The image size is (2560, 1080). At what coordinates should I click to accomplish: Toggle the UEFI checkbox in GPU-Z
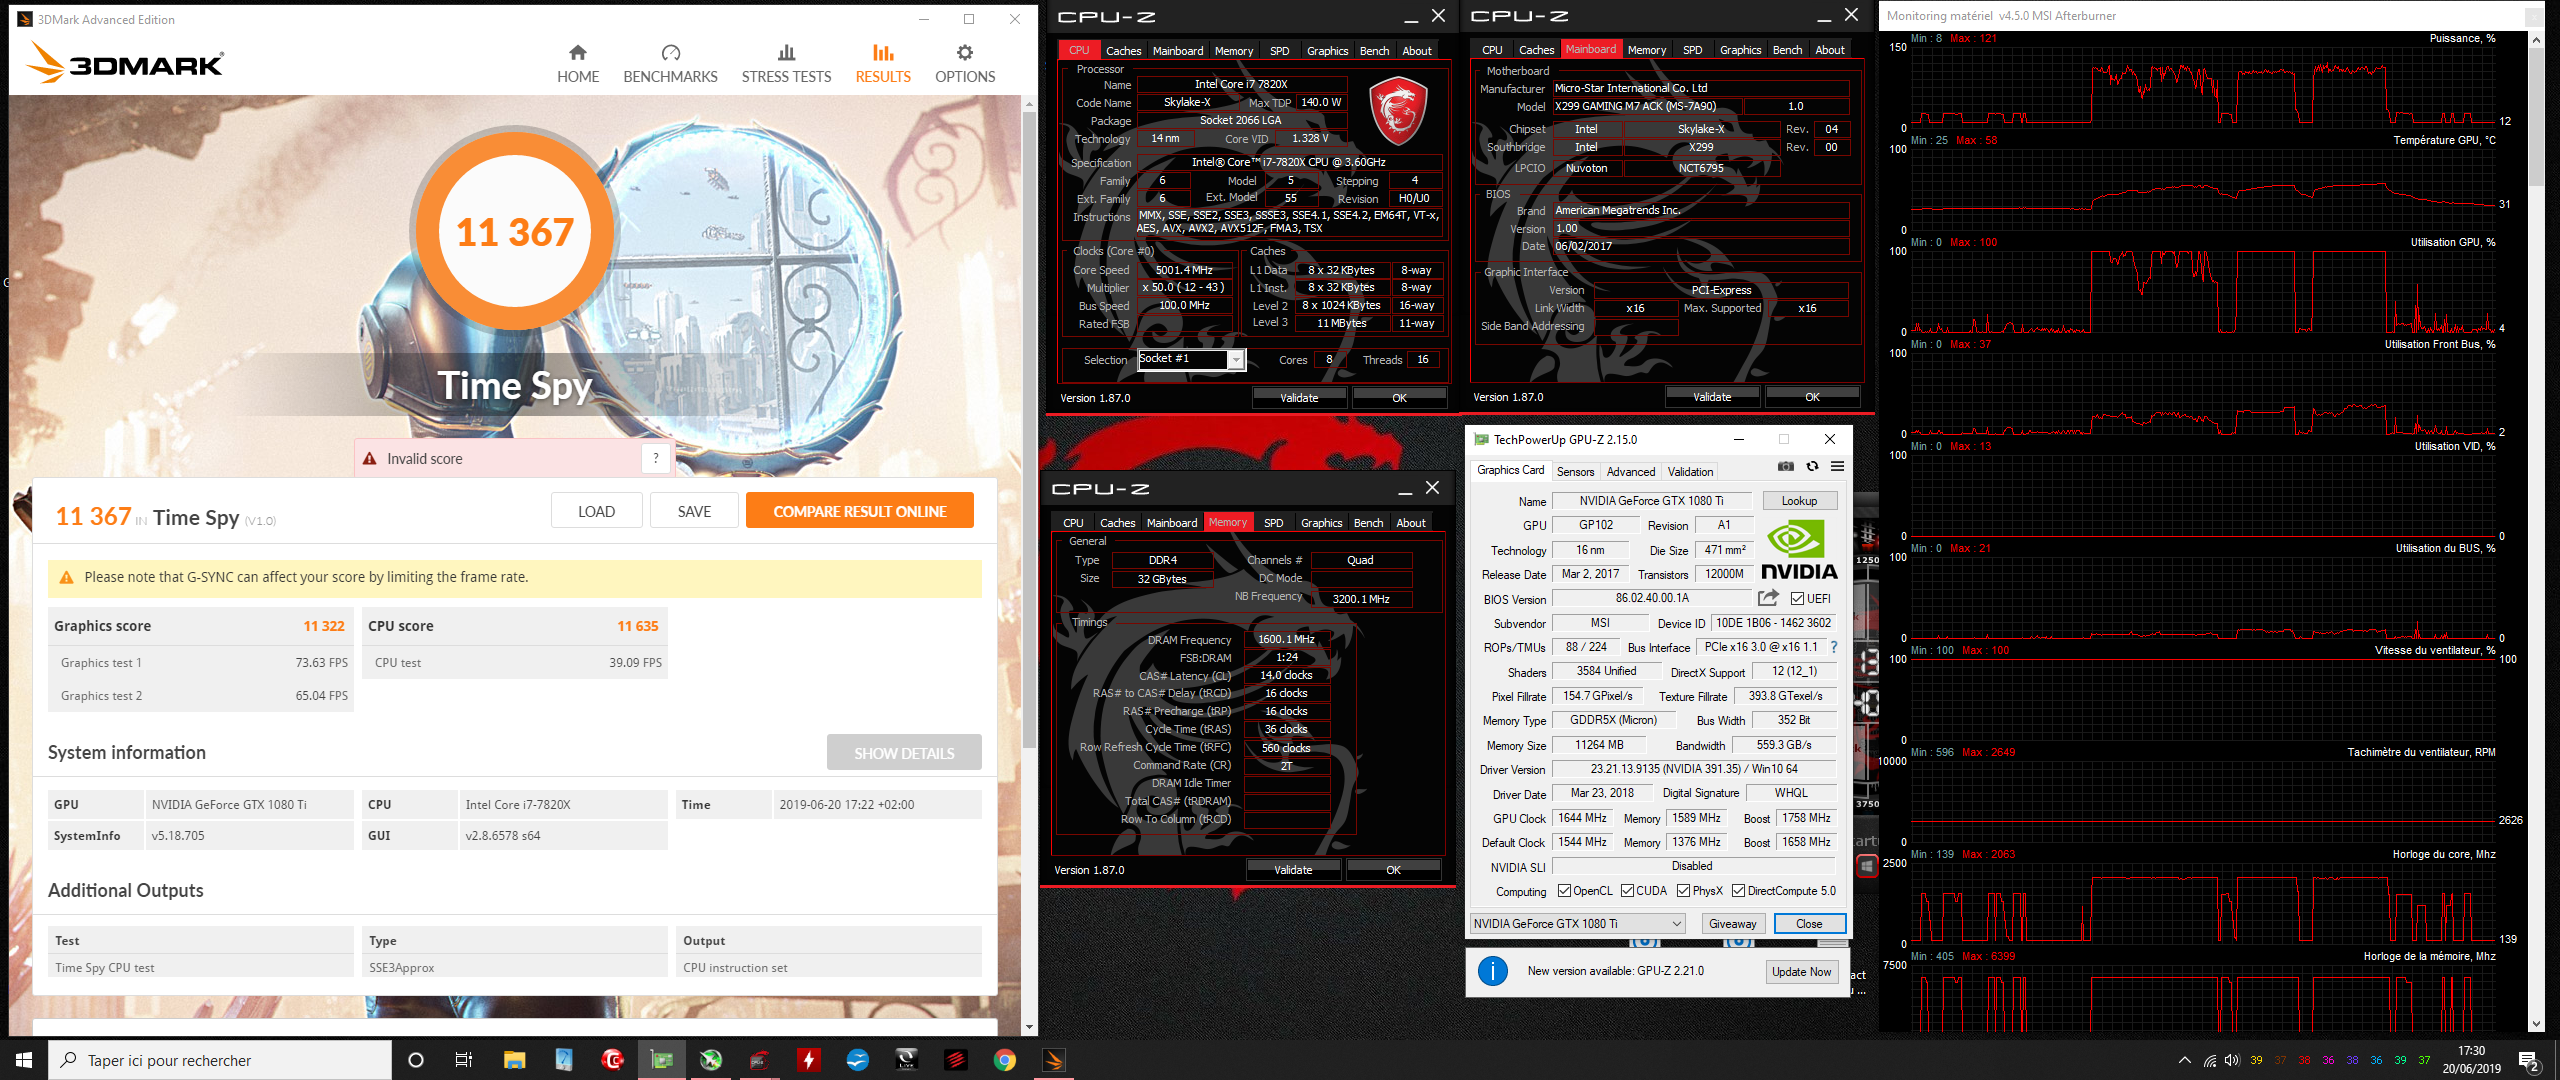[1797, 598]
